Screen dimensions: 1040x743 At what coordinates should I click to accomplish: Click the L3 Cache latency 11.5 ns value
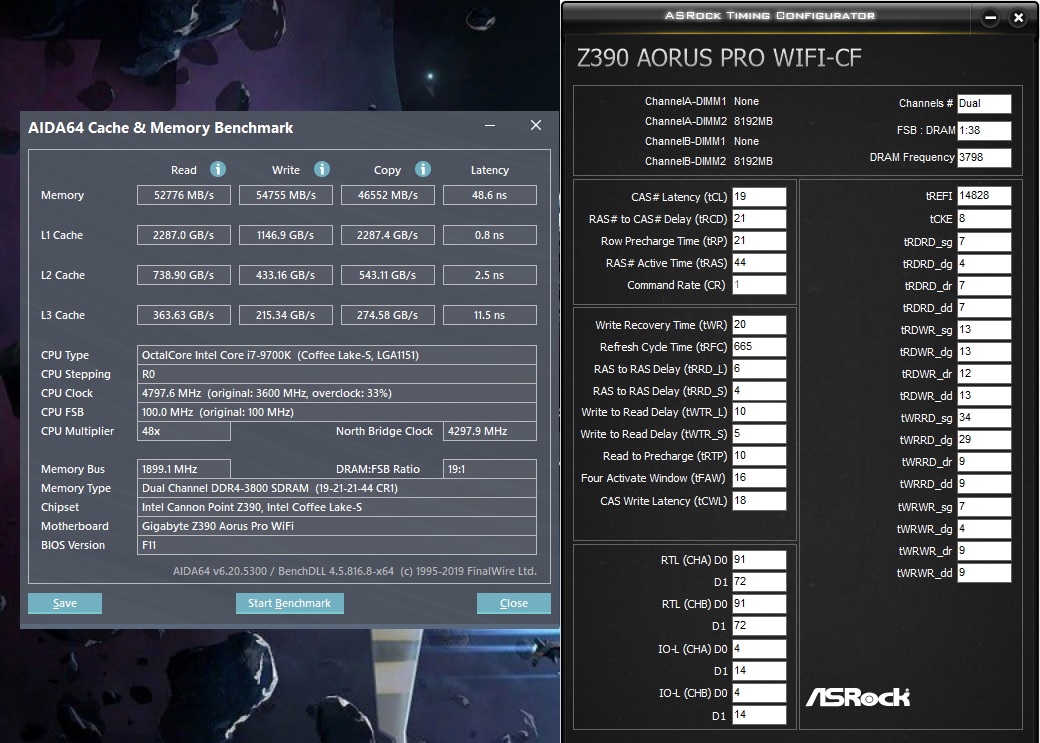click(x=489, y=315)
